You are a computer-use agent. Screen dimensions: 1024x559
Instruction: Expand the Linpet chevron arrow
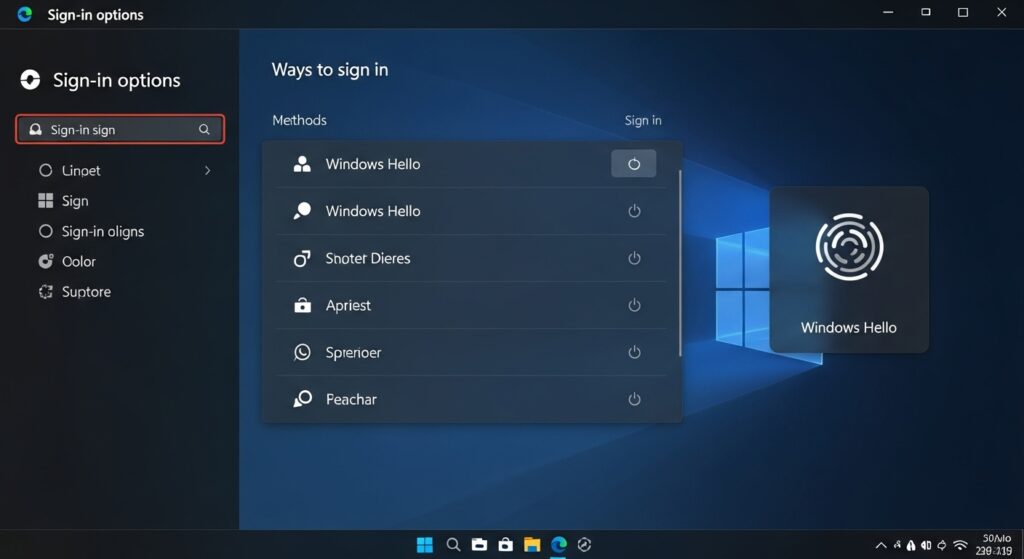[208, 170]
